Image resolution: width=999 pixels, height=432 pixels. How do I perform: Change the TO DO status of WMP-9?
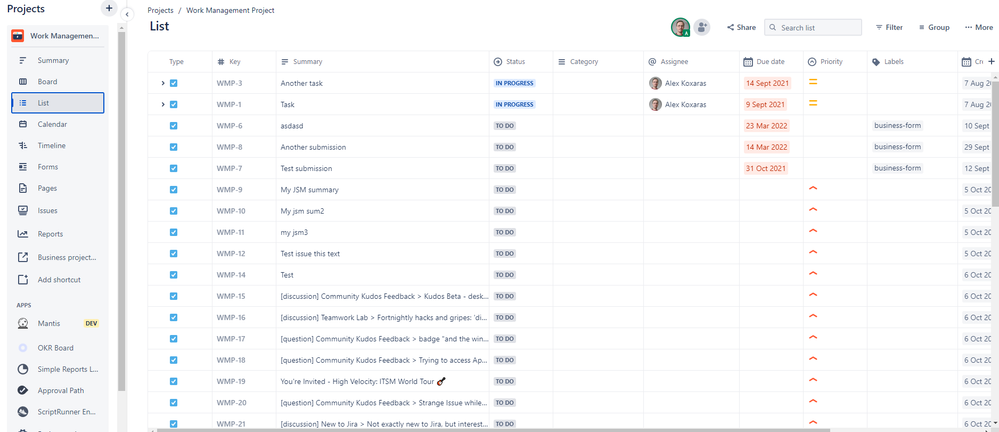[505, 189]
